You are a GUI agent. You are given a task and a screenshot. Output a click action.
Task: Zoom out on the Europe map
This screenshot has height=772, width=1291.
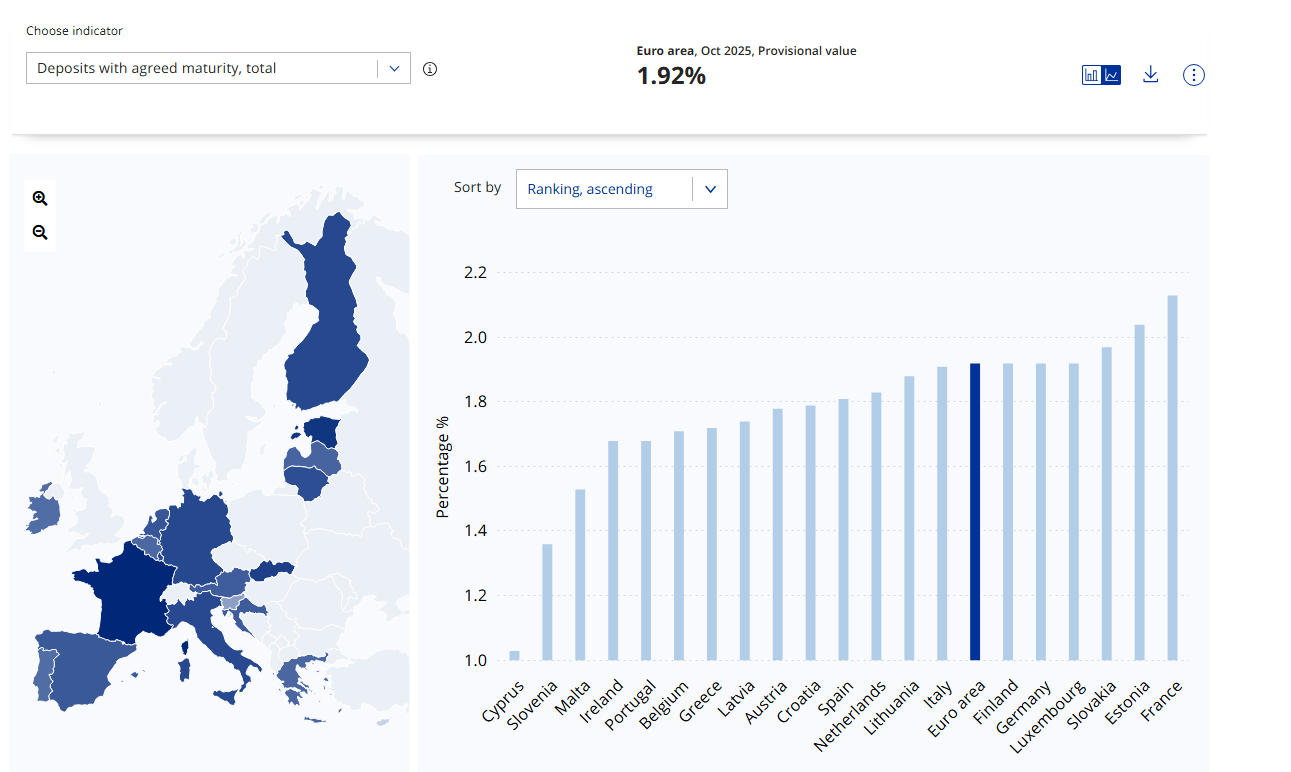(x=40, y=232)
